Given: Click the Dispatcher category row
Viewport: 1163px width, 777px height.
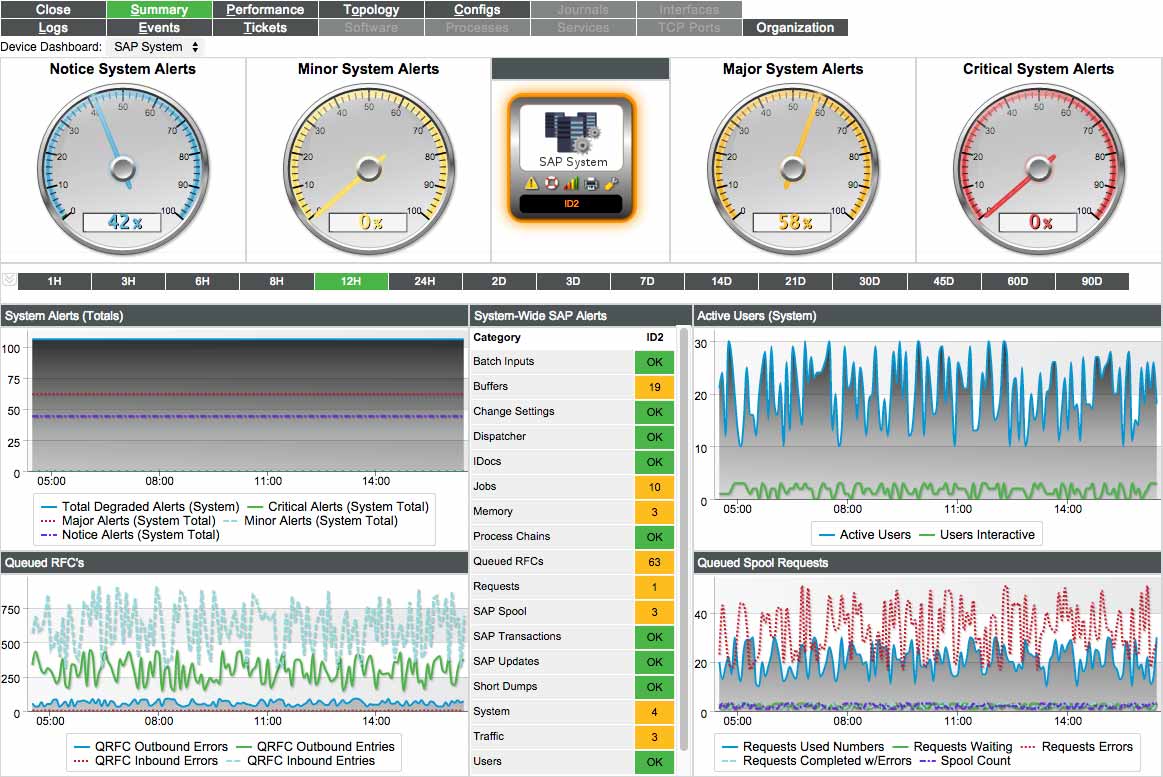Looking at the screenshot, I should [573, 436].
